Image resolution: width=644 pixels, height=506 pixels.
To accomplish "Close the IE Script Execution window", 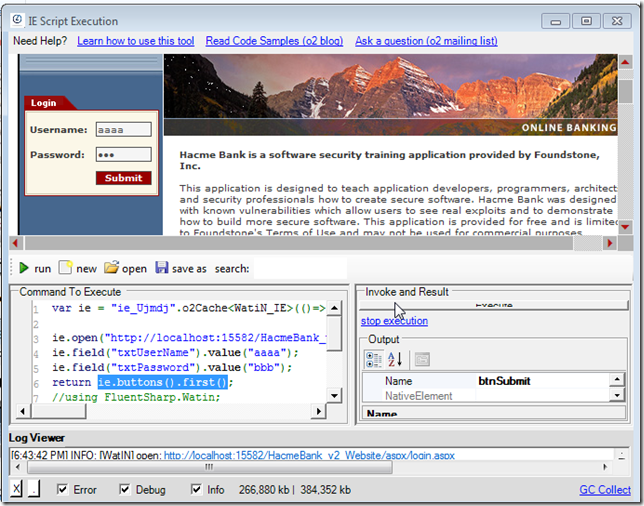I will coord(617,21).
